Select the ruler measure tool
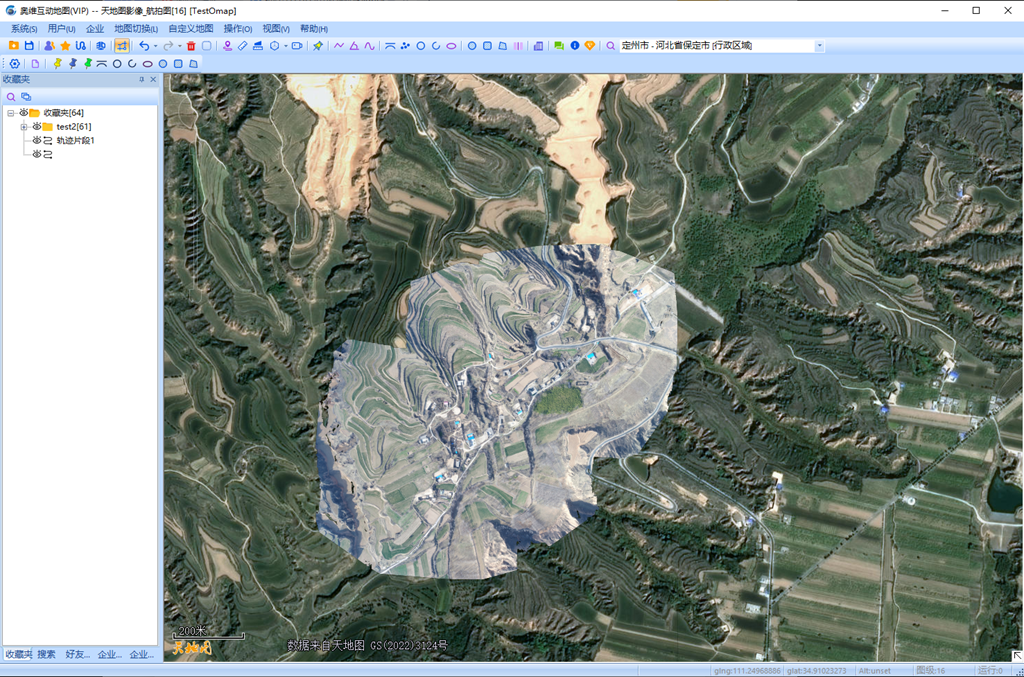Viewport: 1024px width, 677px height. [243, 46]
